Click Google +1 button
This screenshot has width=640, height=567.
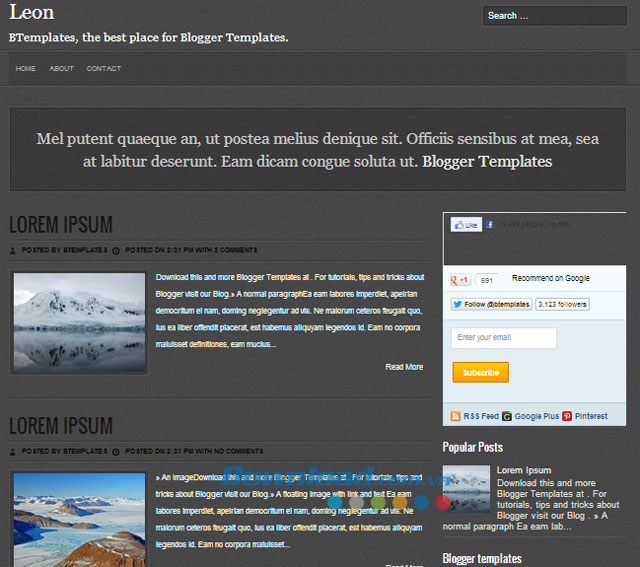tap(460, 280)
